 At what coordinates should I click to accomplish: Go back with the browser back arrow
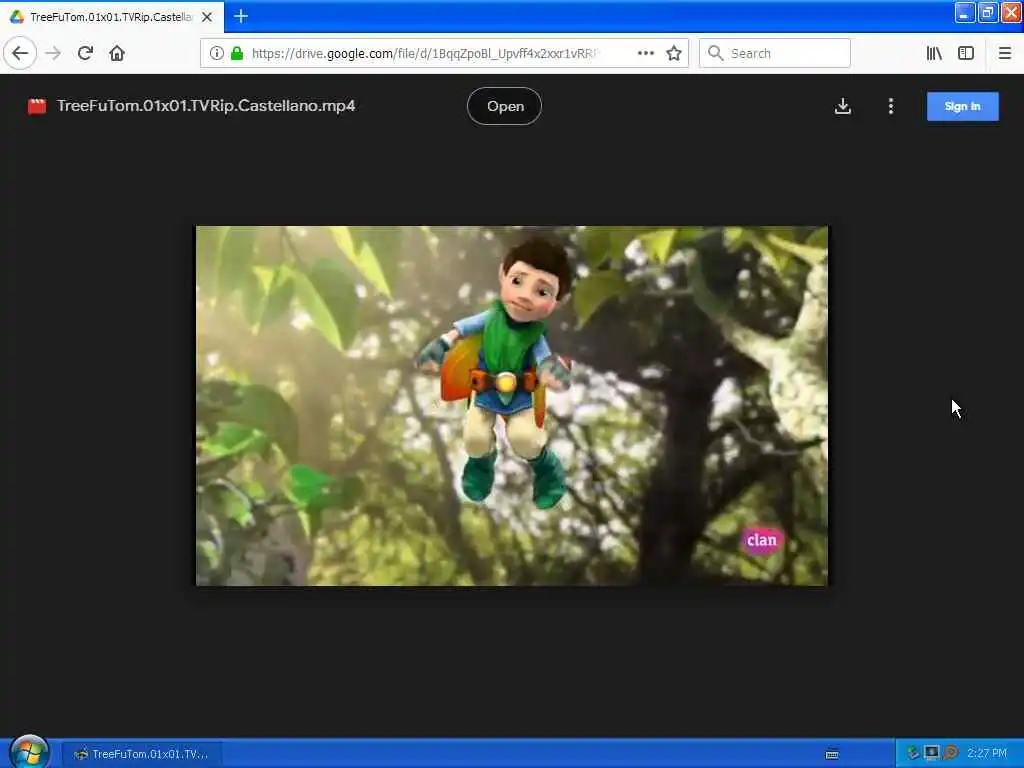click(20, 53)
